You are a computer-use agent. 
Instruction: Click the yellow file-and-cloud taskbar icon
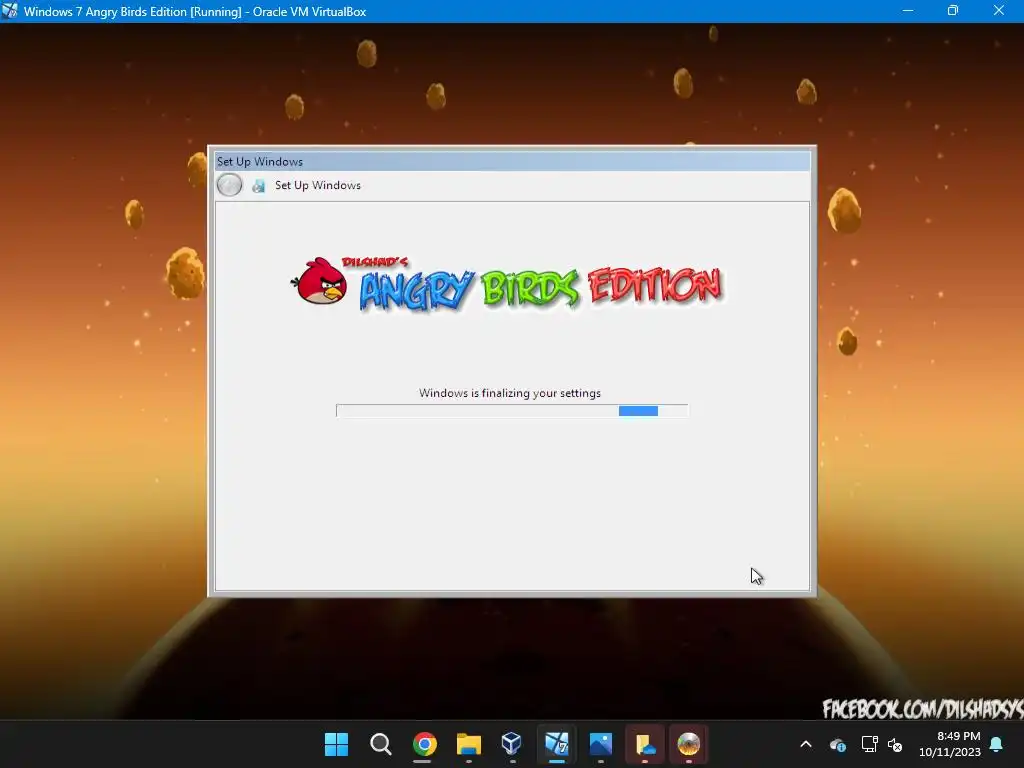[645, 744]
